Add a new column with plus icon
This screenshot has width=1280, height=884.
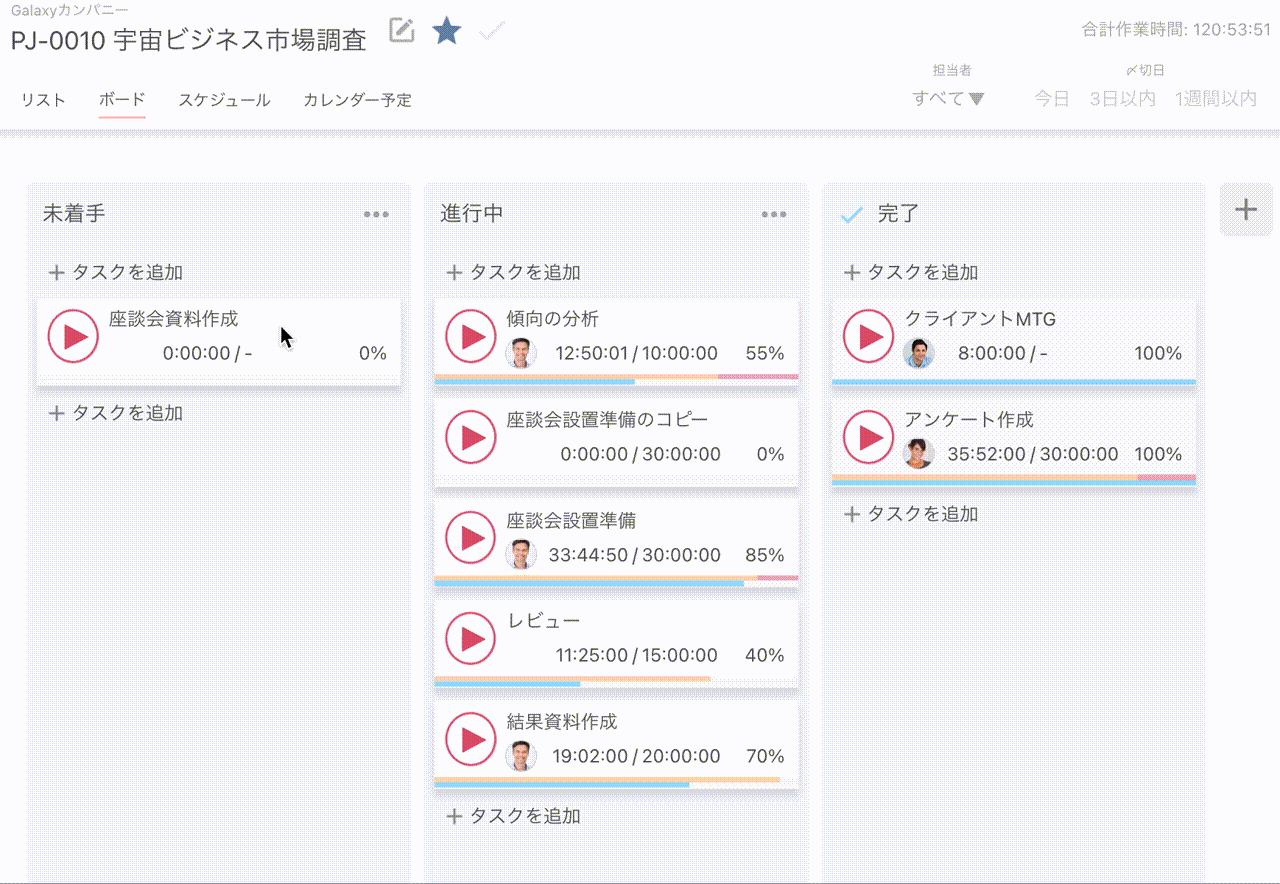pos(1245,210)
